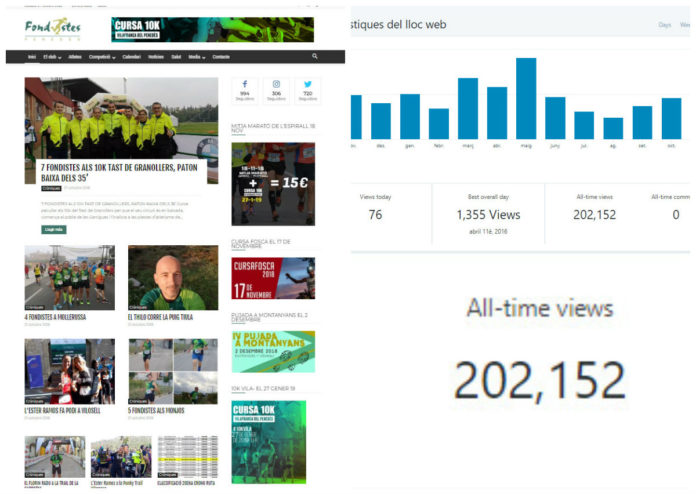The width and height of the screenshot is (696, 494).
Task: Switch the stats chart to Days view
Action: point(665,25)
